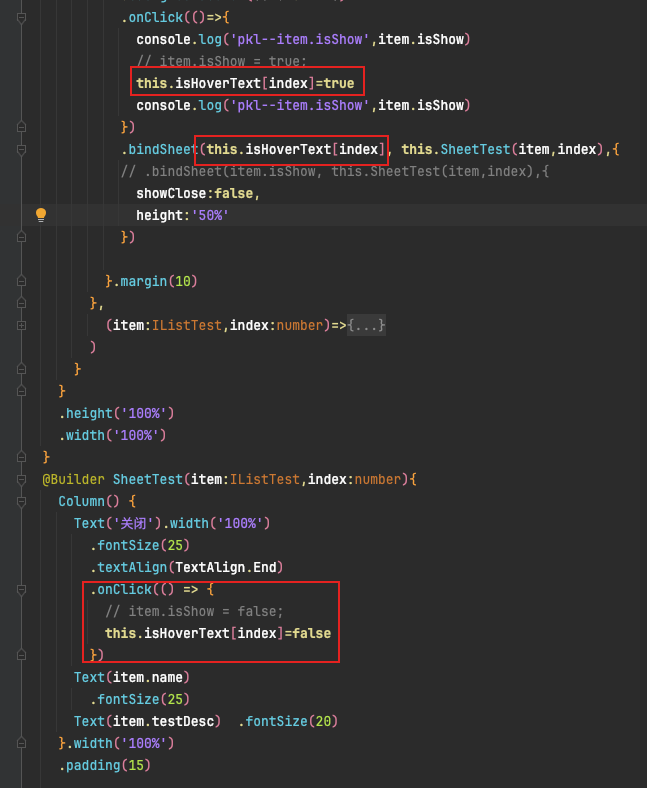Click the .width('100%') line under .height

113,435
